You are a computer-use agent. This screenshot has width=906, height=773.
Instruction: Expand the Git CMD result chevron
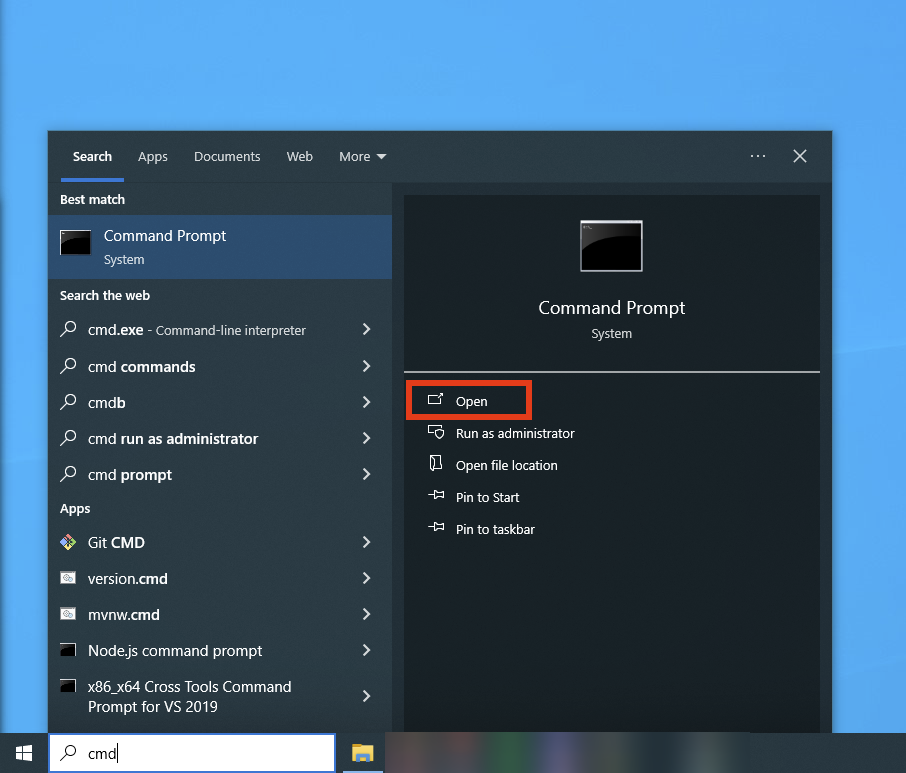click(x=366, y=543)
